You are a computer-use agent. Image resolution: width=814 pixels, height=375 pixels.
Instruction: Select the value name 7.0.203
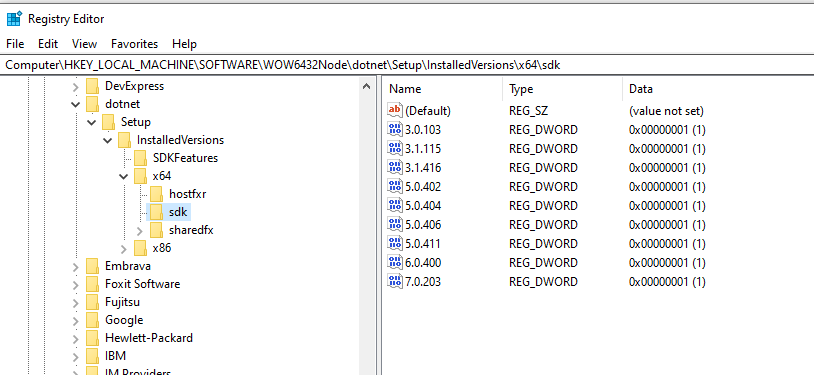423,282
